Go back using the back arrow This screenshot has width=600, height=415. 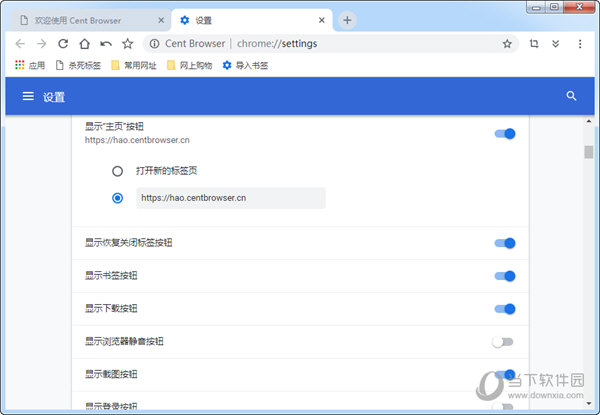pyautogui.click(x=20, y=44)
